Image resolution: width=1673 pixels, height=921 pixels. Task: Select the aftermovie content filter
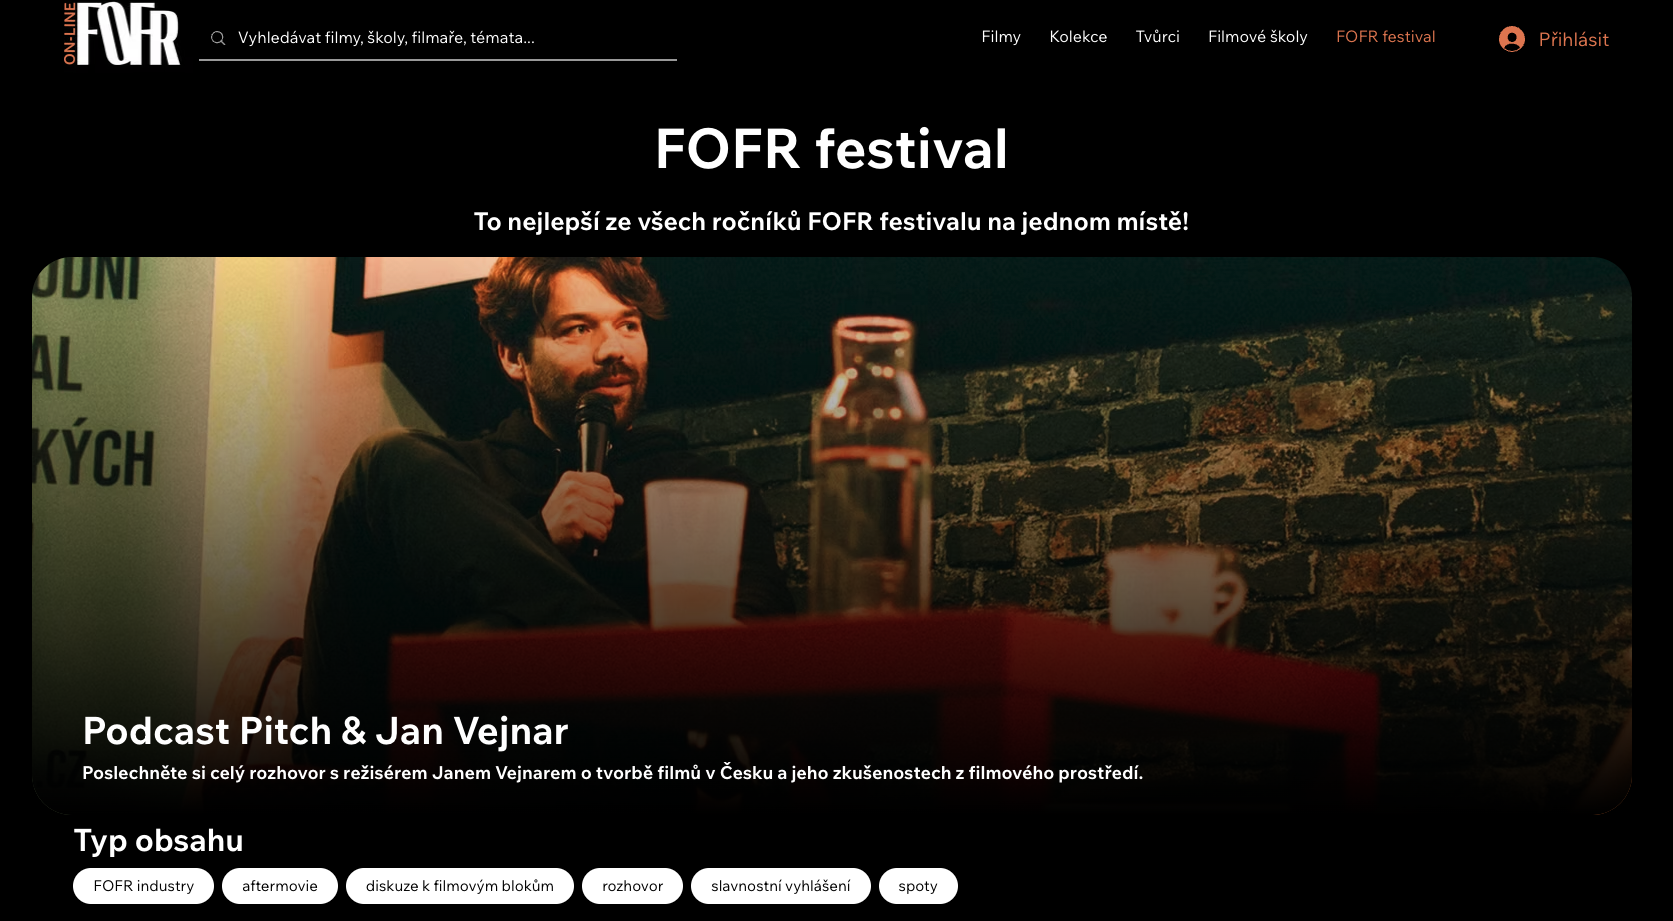(x=280, y=886)
